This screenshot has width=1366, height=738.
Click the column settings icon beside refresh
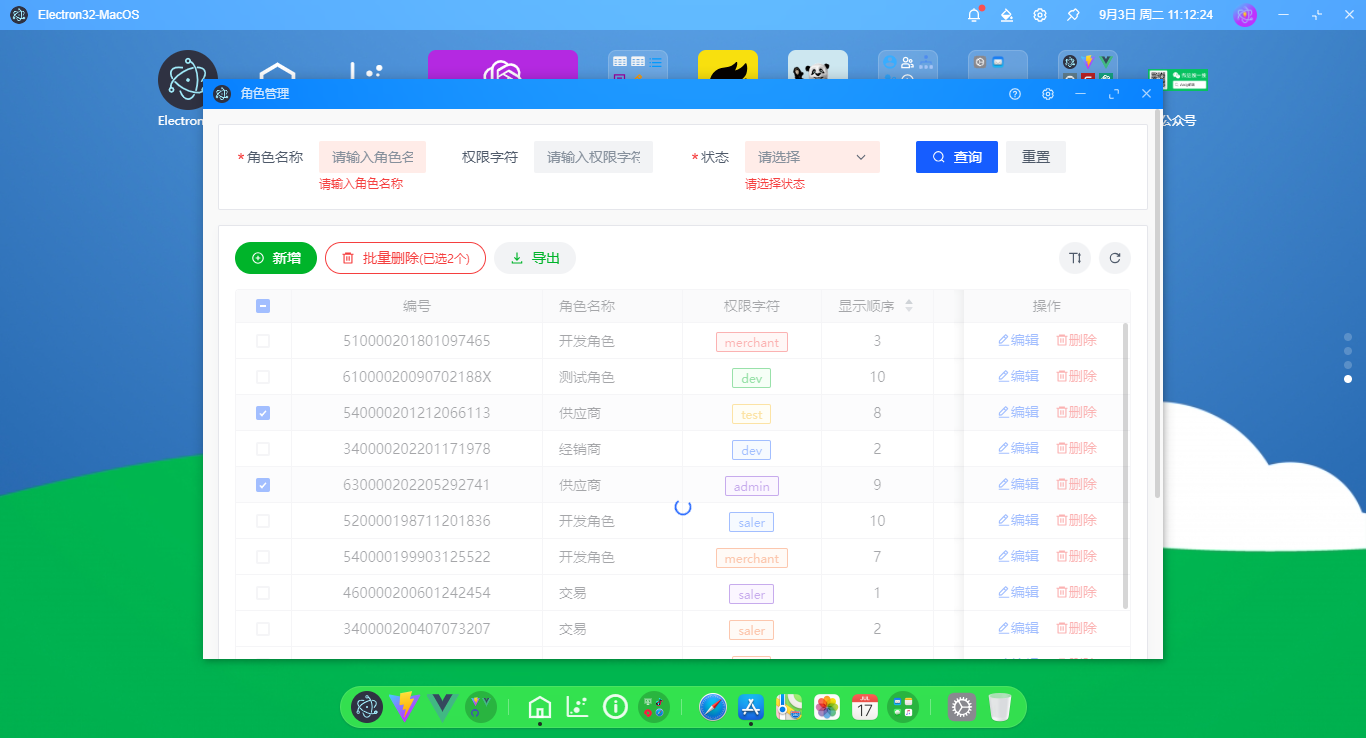coord(1075,258)
